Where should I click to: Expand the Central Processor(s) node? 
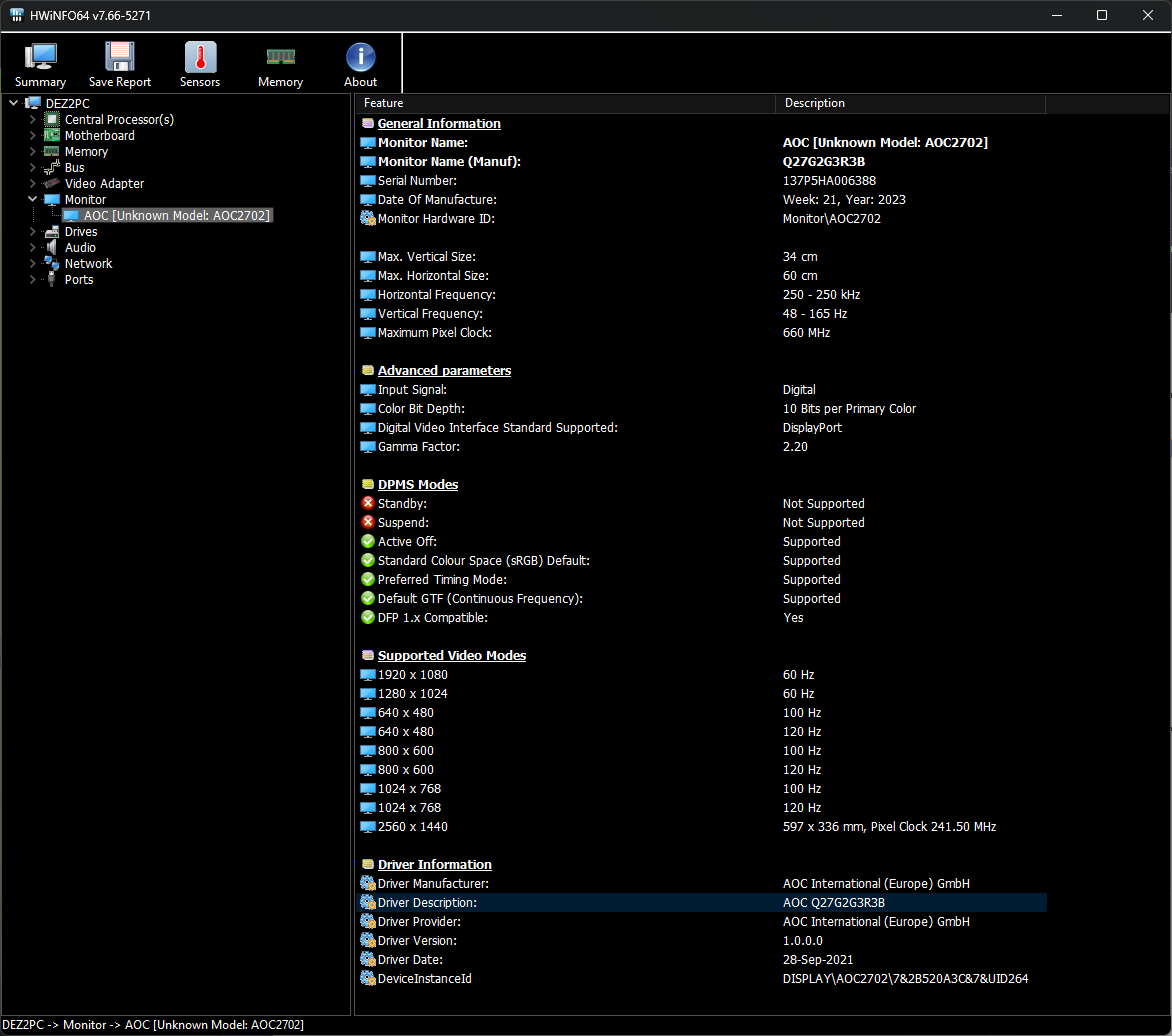pos(32,120)
